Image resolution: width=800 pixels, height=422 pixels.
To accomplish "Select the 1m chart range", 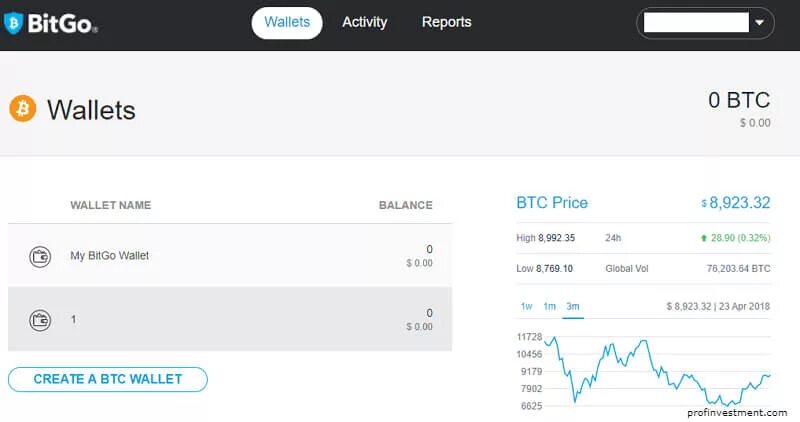I will click(x=549, y=306).
